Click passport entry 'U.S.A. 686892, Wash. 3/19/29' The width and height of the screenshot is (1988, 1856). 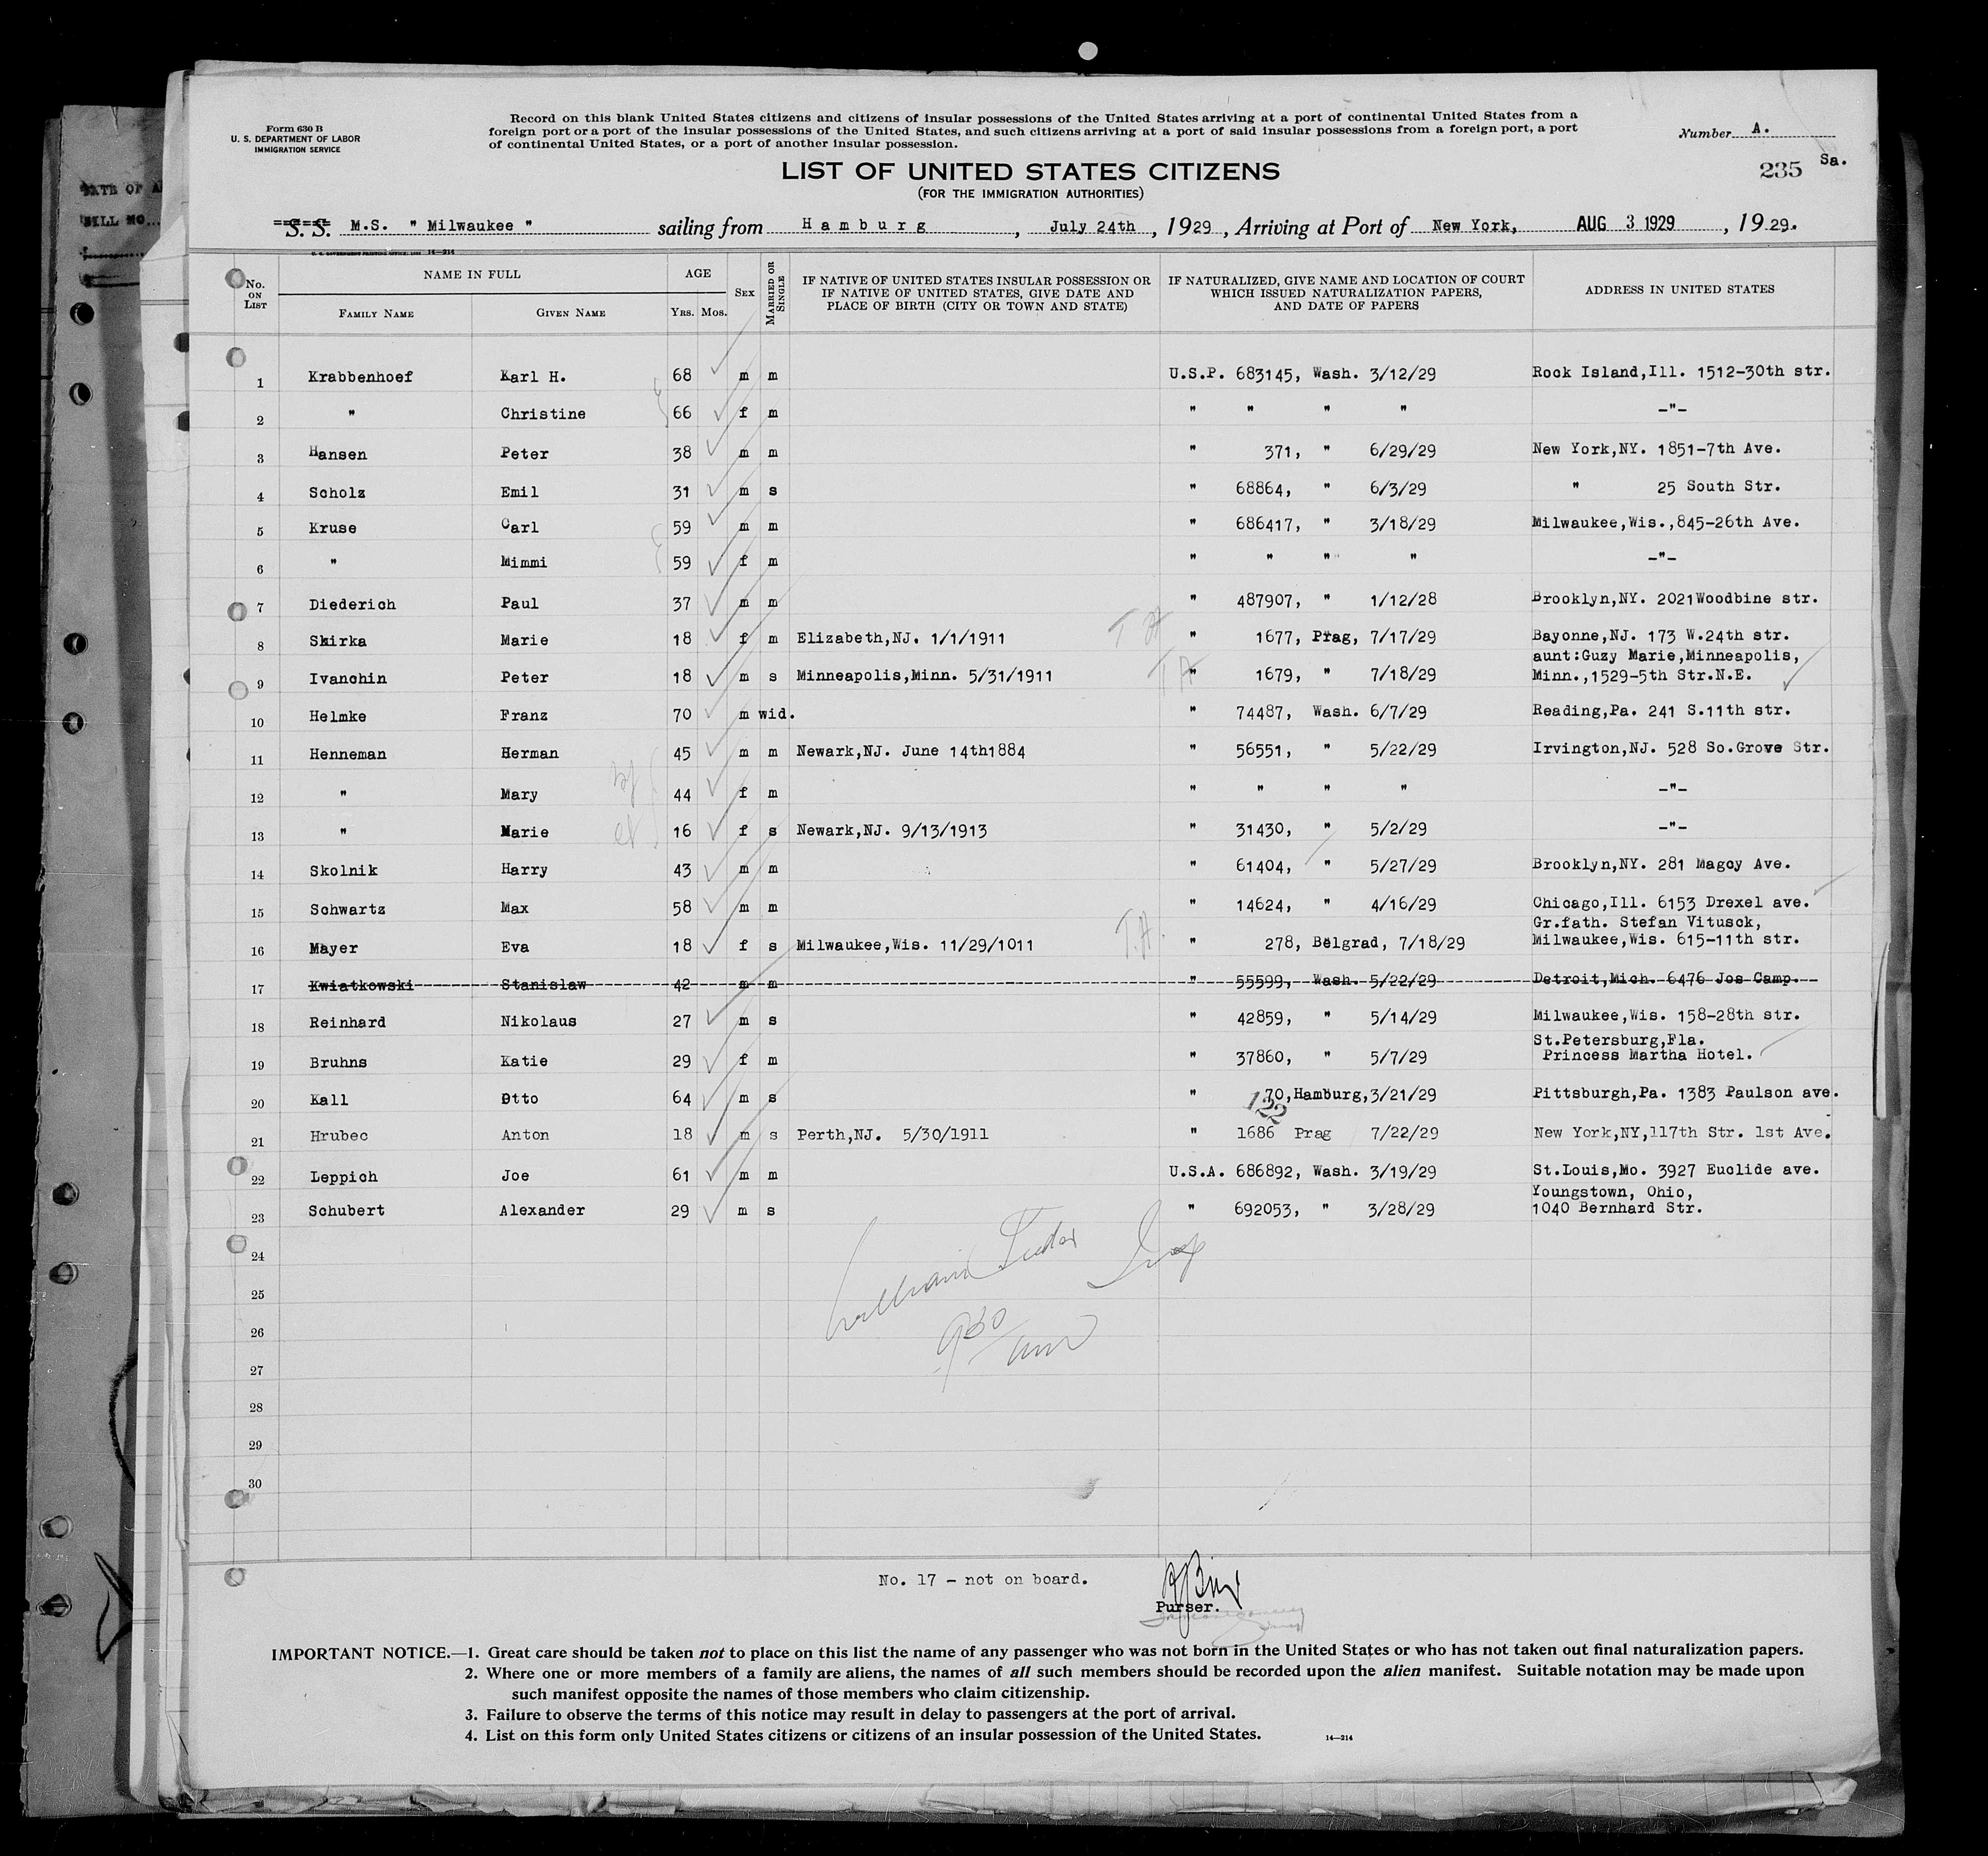click(1302, 1171)
